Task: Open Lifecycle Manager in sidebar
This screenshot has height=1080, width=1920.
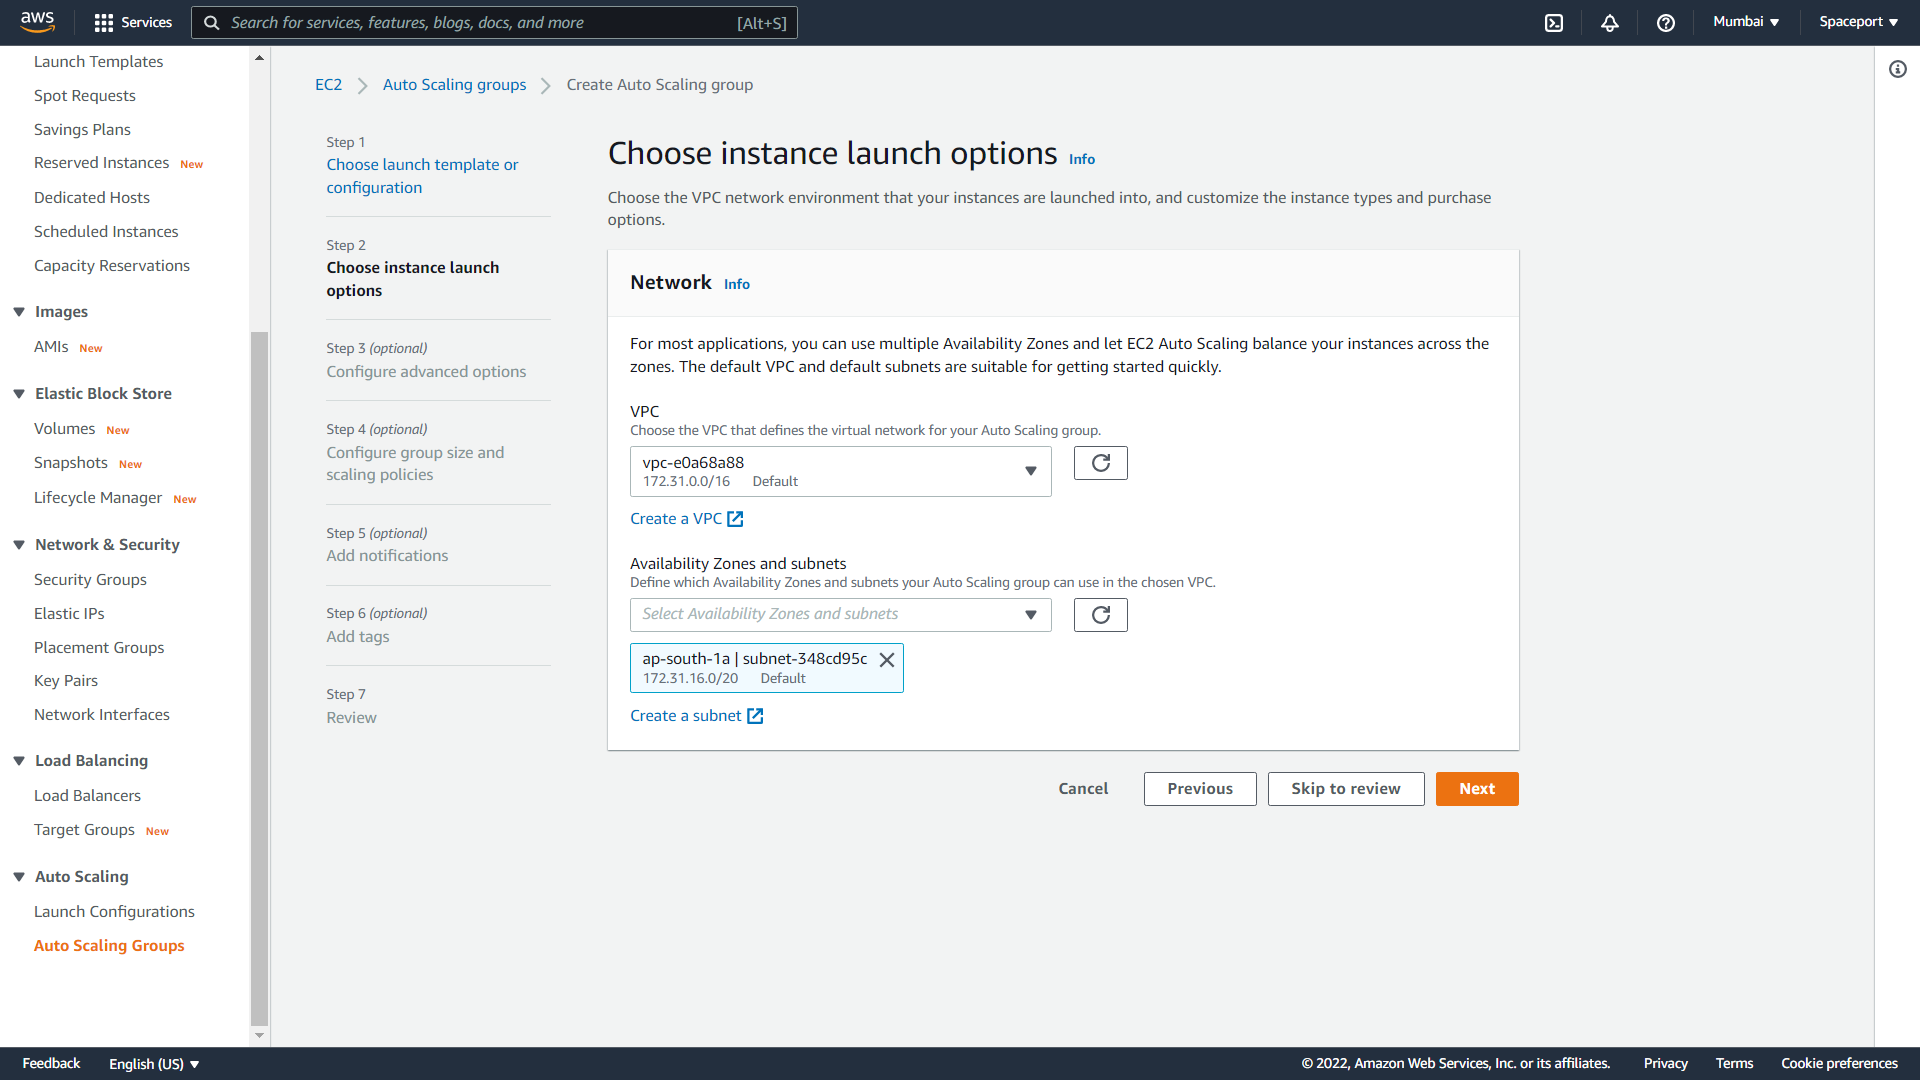Action: [x=97, y=498]
